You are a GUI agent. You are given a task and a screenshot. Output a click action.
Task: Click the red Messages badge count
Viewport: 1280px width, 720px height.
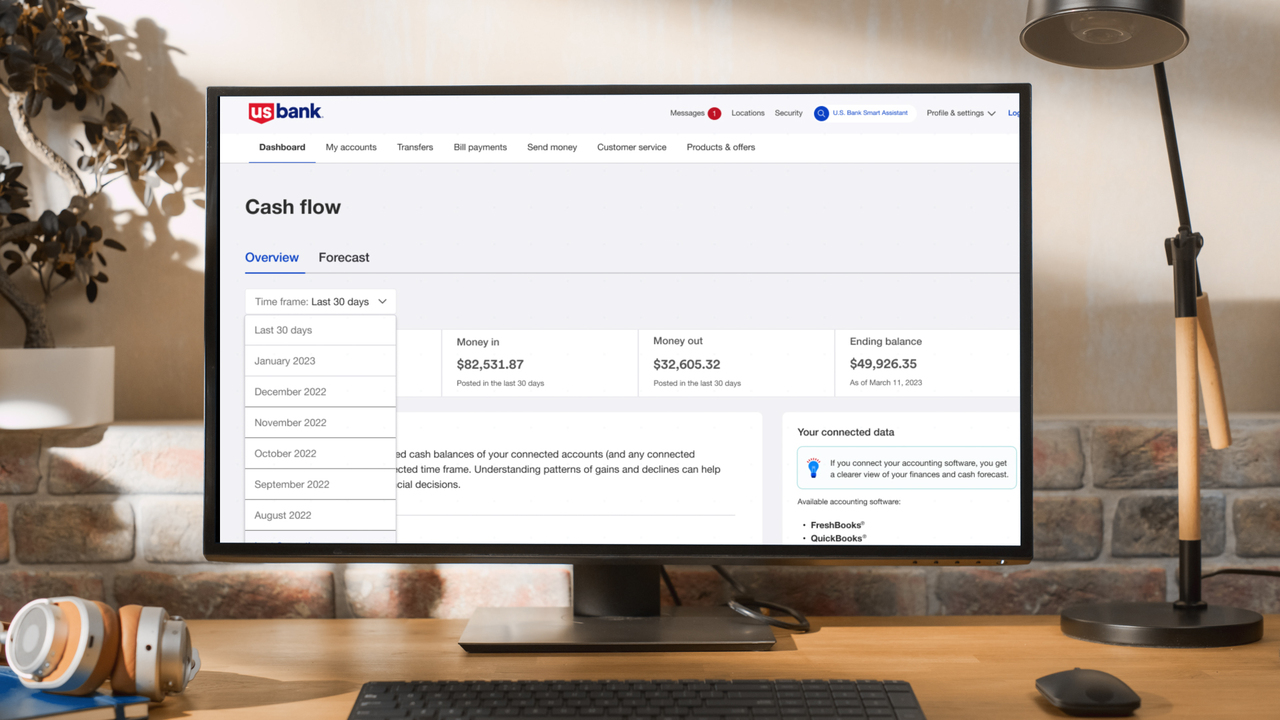(714, 114)
